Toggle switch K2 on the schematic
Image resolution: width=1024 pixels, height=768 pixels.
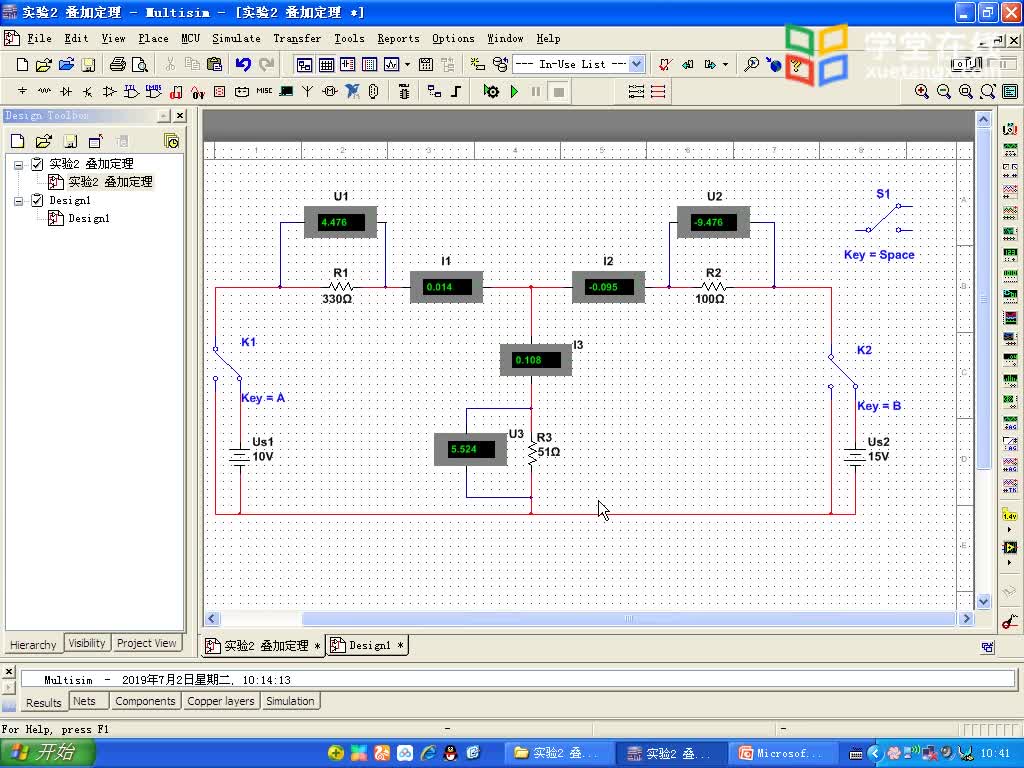(843, 372)
